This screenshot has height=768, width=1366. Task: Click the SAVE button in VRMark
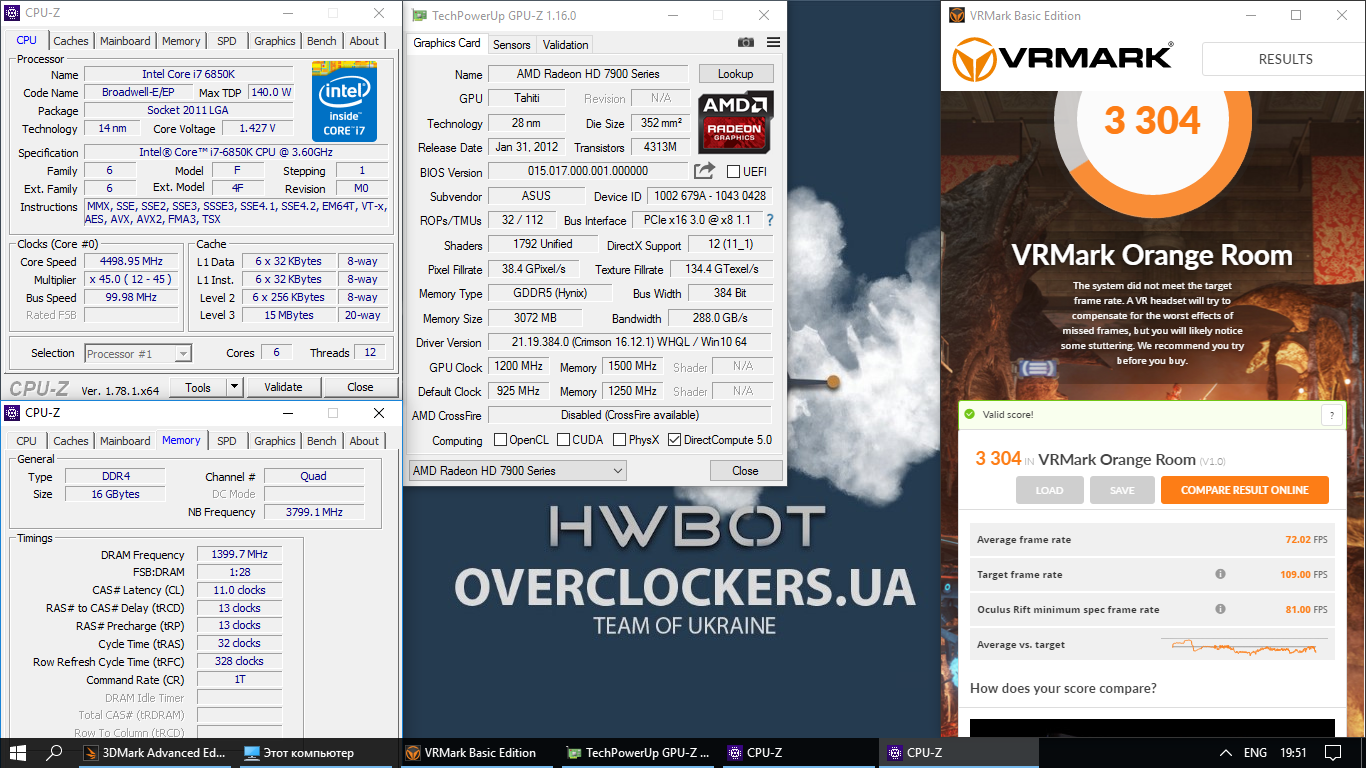[1122, 490]
